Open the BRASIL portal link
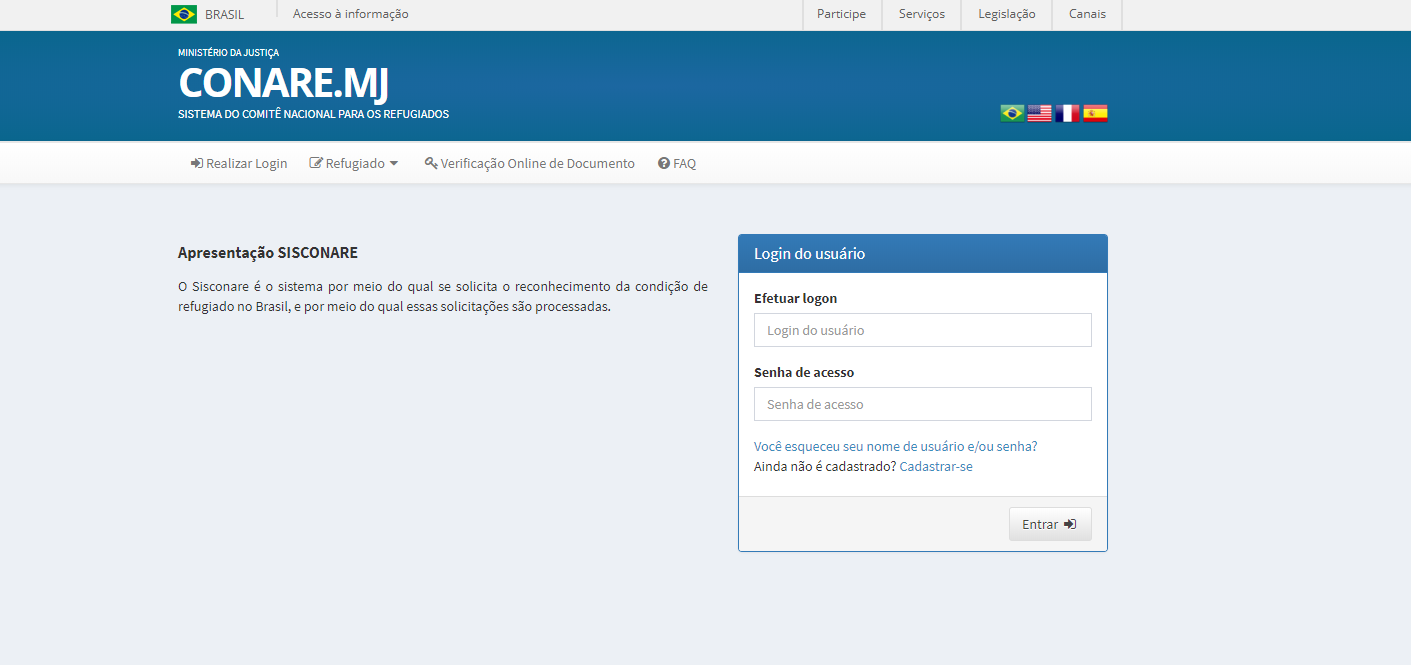The image size is (1411, 665). pos(224,14)
